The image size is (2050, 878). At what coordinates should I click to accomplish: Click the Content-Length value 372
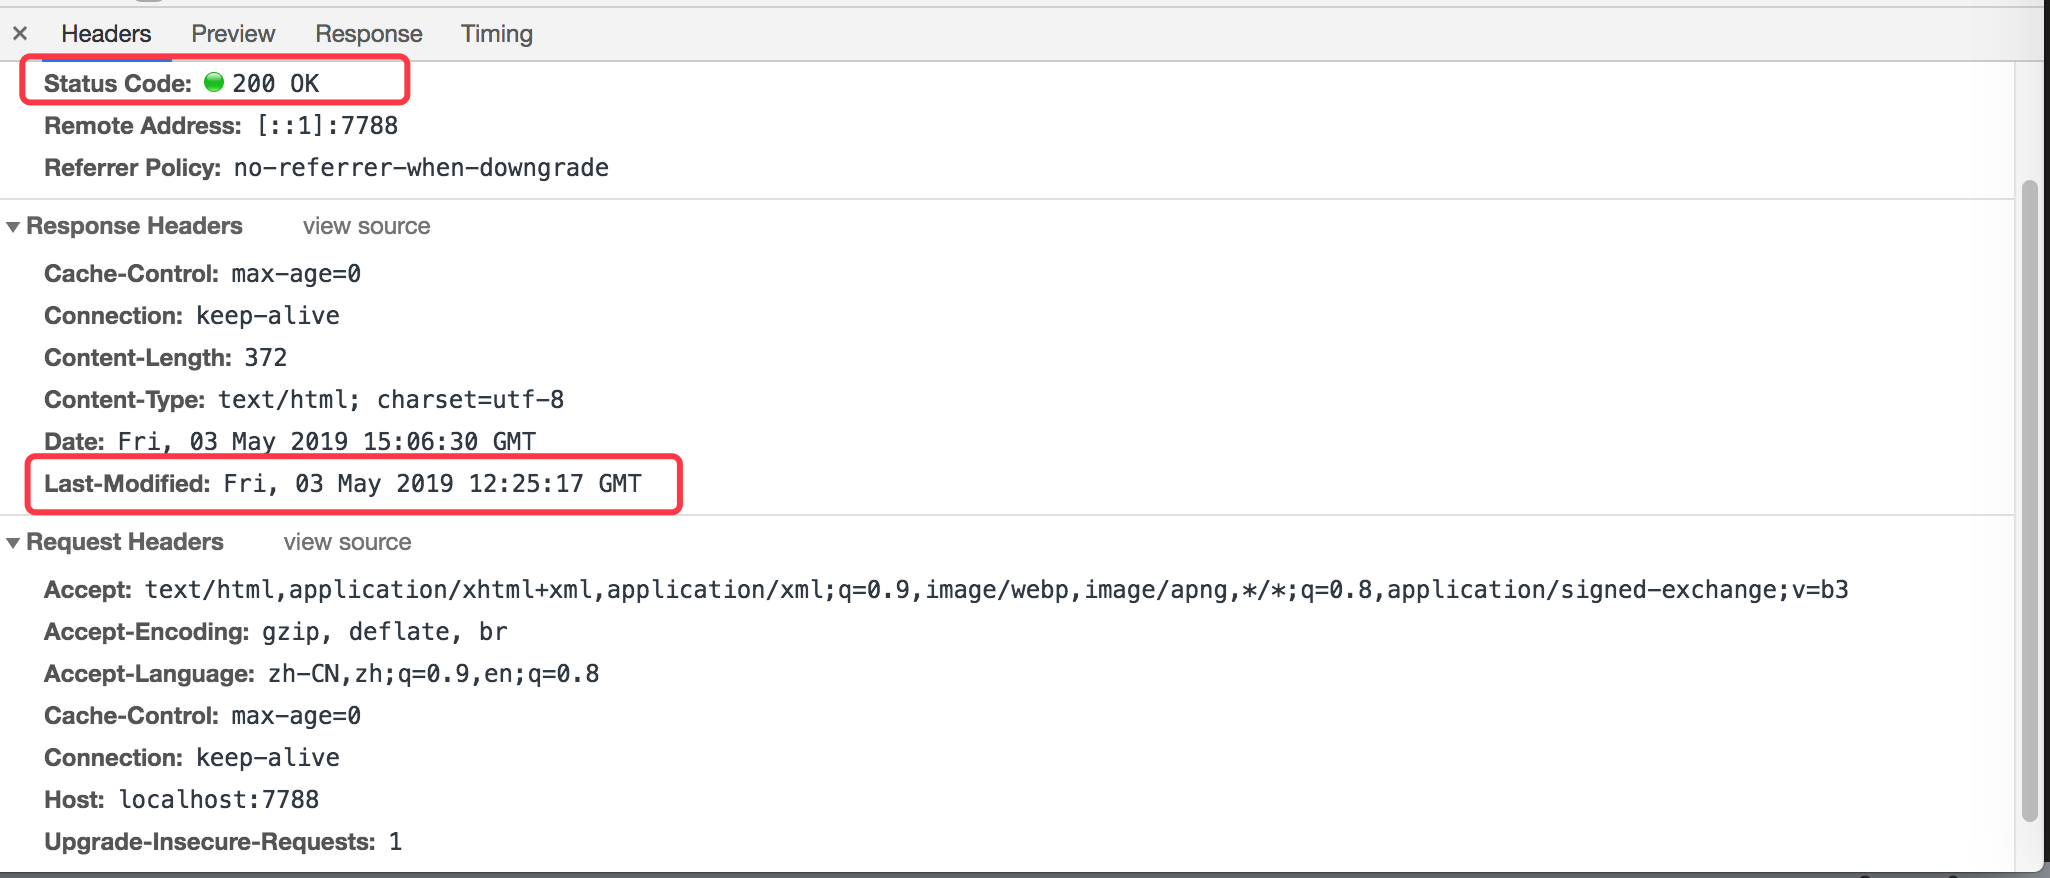pos(266,358)
